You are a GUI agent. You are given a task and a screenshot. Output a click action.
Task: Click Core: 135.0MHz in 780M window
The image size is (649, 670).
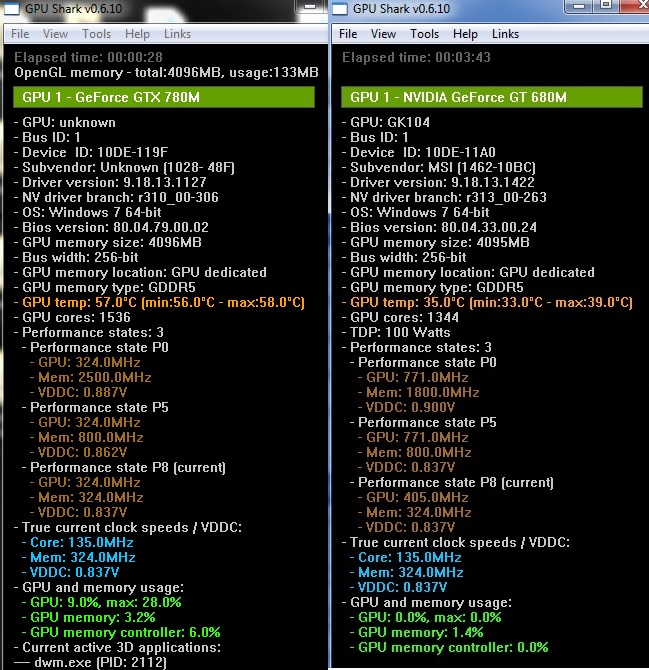[x=78, y=542]
